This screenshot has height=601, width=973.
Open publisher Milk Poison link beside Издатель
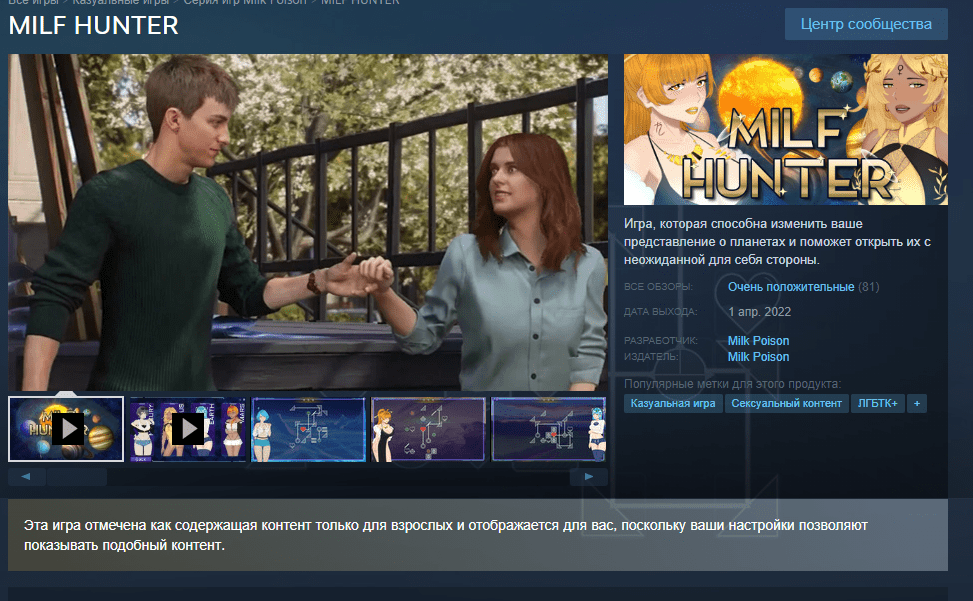(x=758, y=357)
